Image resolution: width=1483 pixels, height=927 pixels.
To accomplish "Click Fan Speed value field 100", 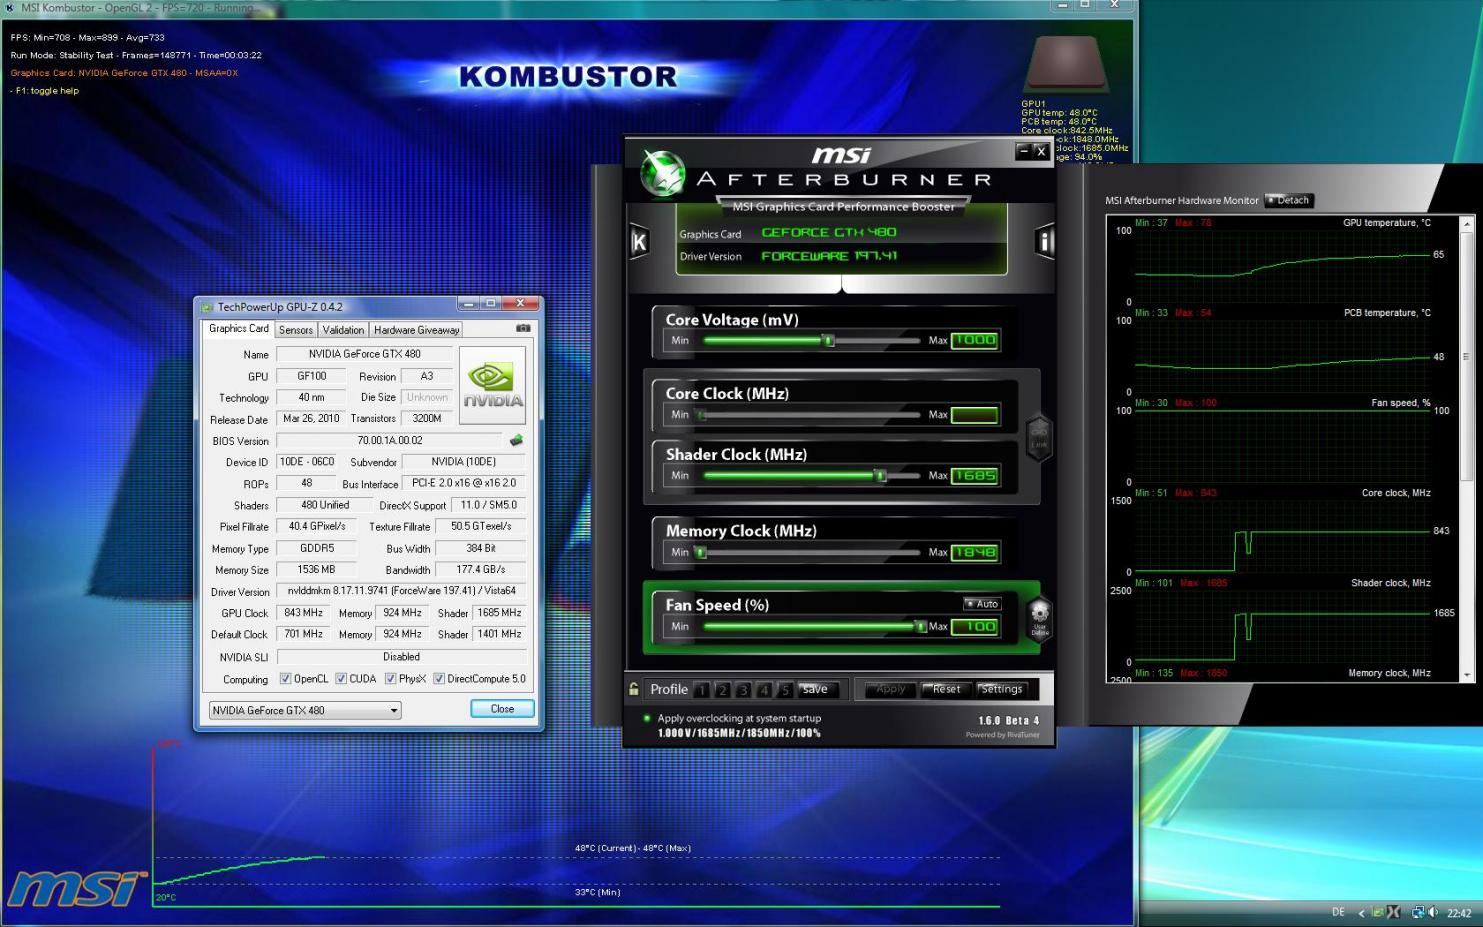I will point(974,627).
